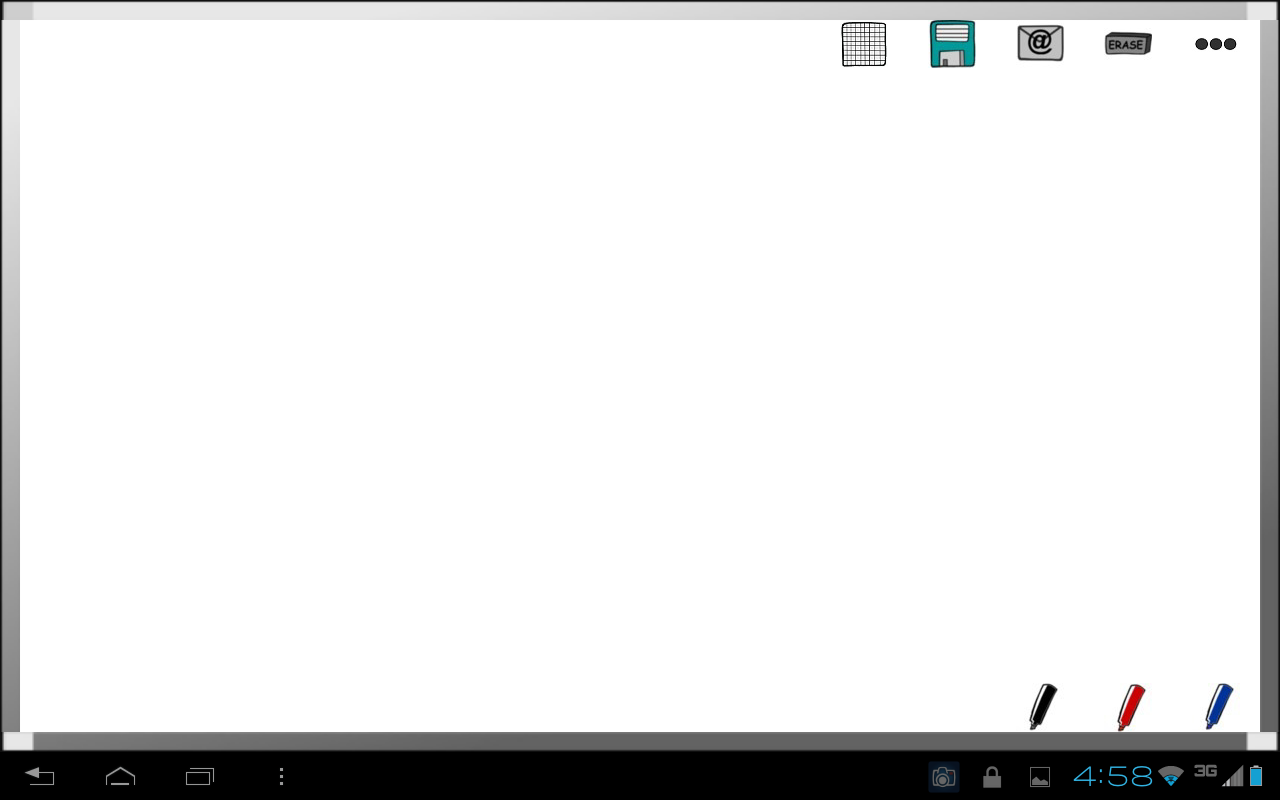The width and height of the screenshot is (1280, 800).
Task: Email the whiteboard via envelope icon
Action: [x=1040, y=43]
